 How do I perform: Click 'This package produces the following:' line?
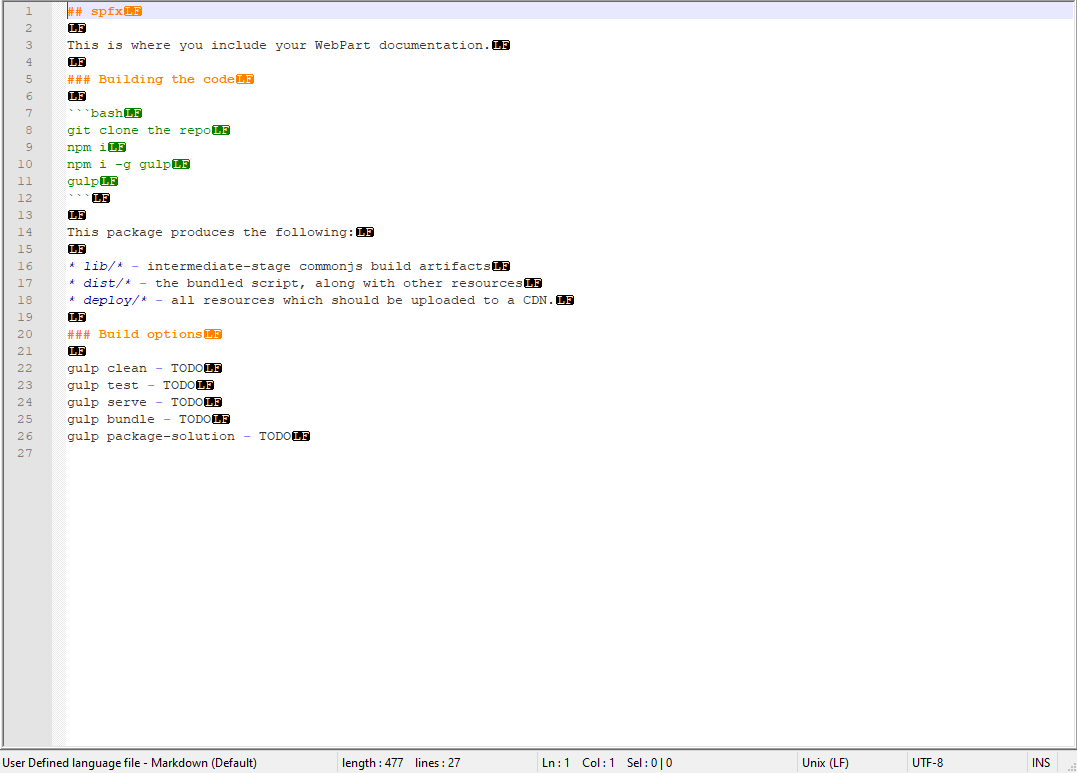click(x=211, y=232)
